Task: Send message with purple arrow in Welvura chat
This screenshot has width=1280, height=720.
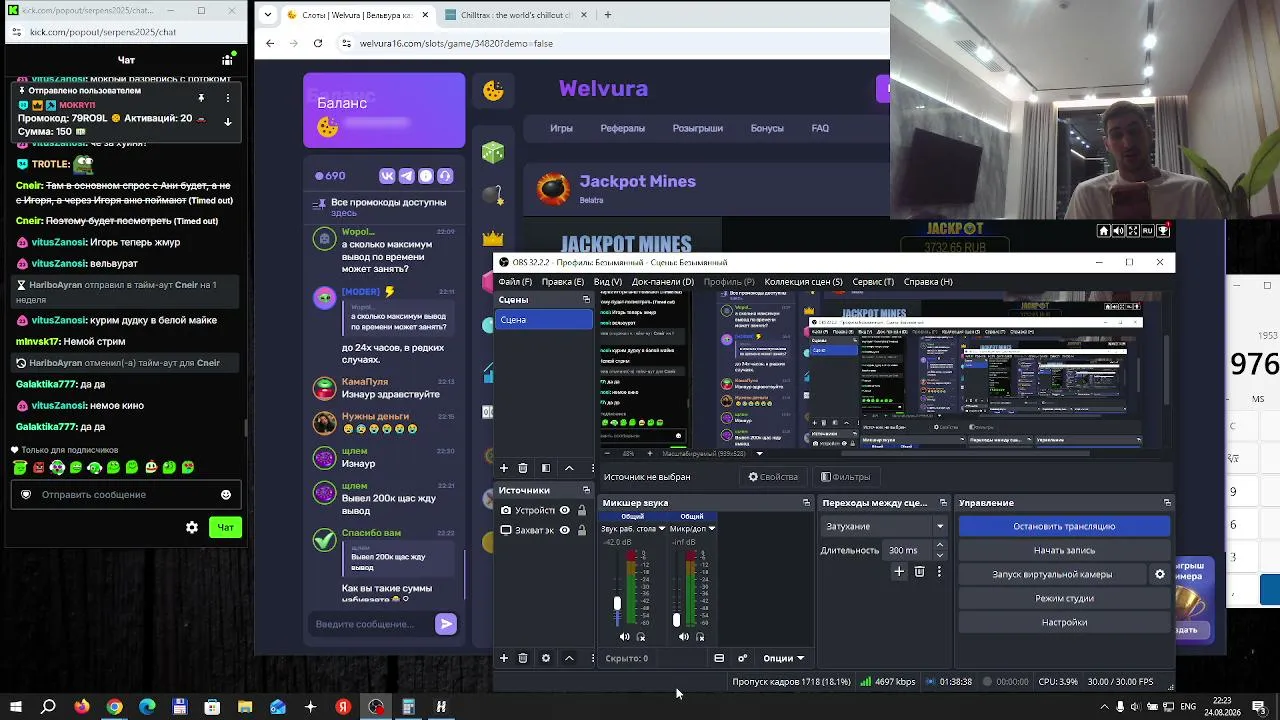Action: (x=446, y=624)
